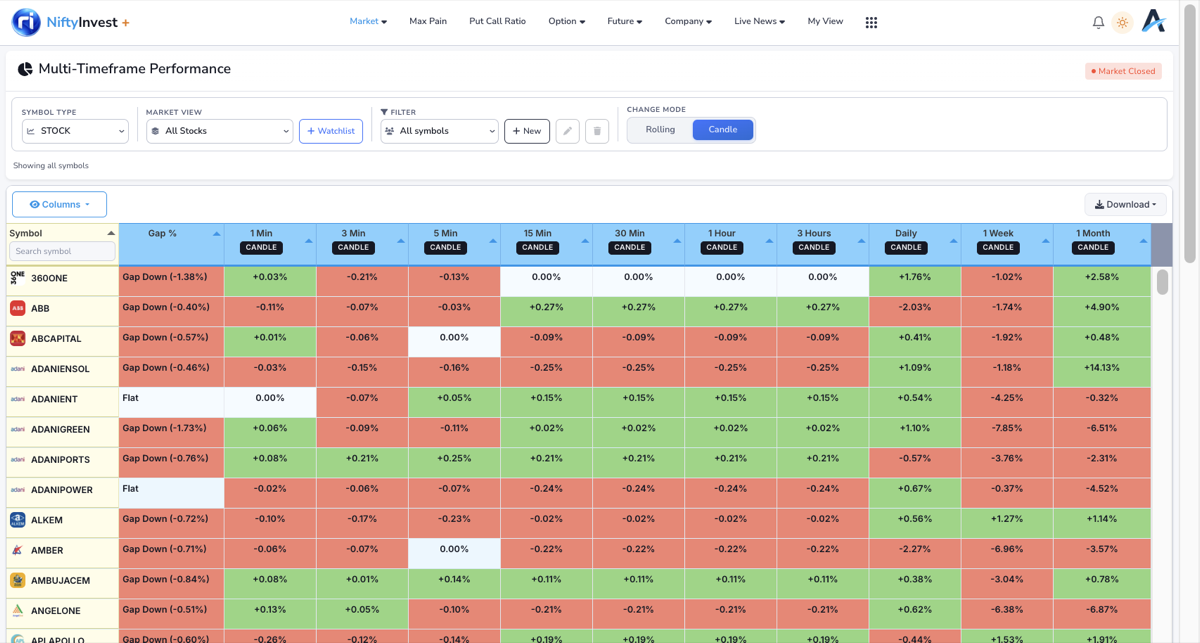Toggle CANDLE badge under 5 Min
The width and height of the screenshot is (1200, 643).
click(x=445, y=247)
